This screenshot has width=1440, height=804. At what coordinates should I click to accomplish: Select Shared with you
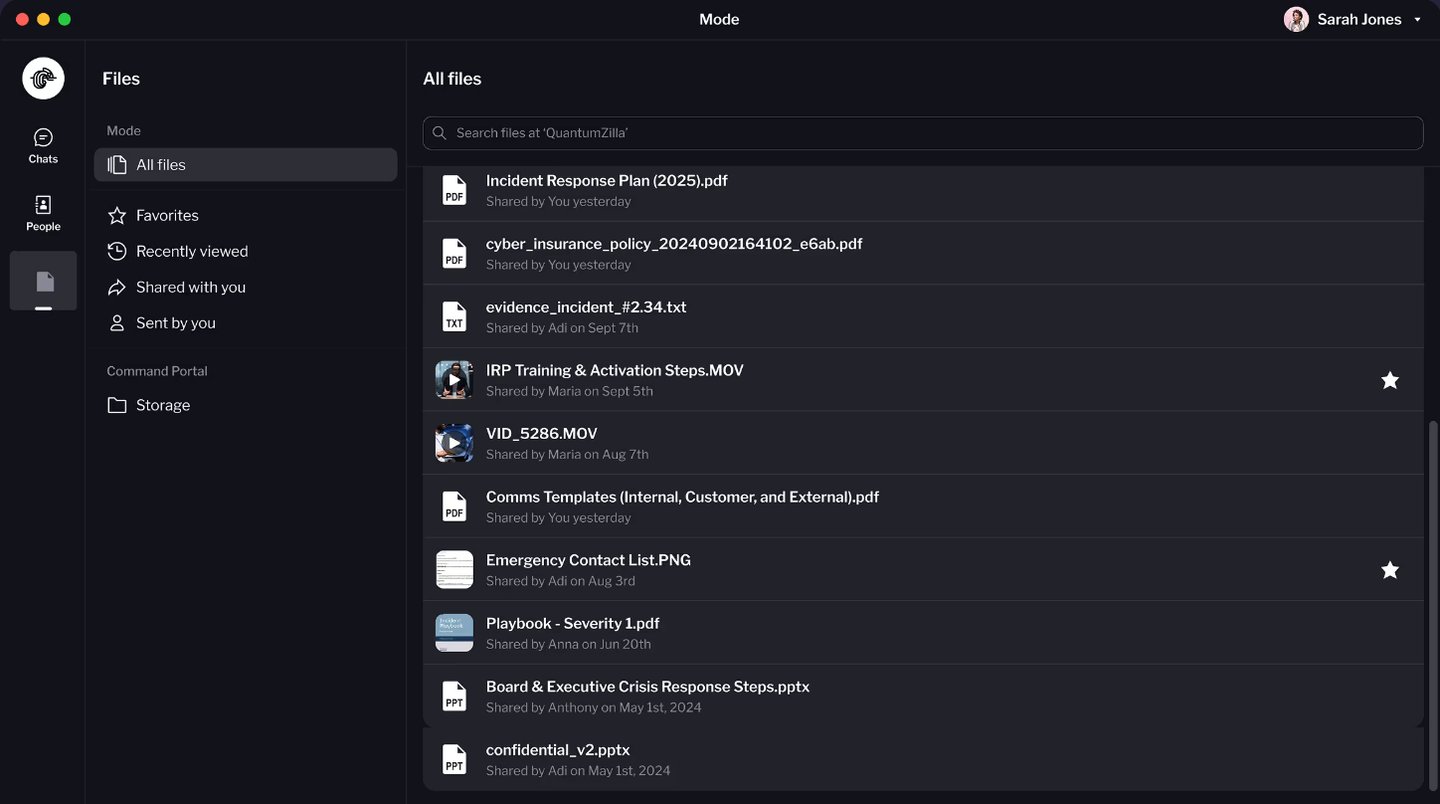190,287
